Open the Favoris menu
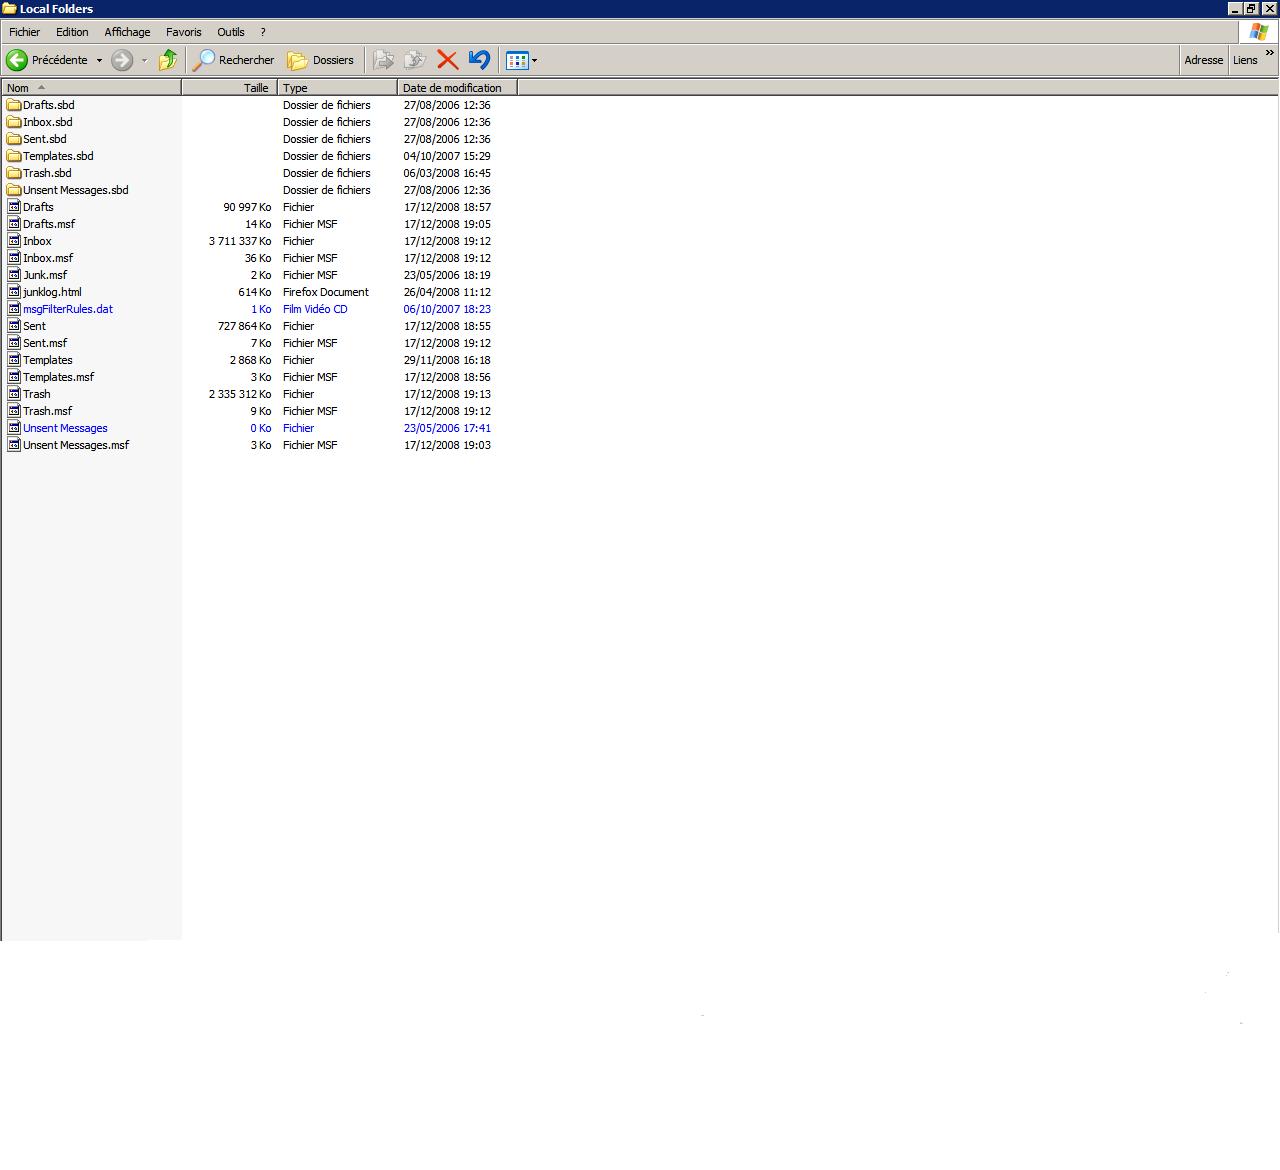1280x1170 pixels. (x=184, y=32)
